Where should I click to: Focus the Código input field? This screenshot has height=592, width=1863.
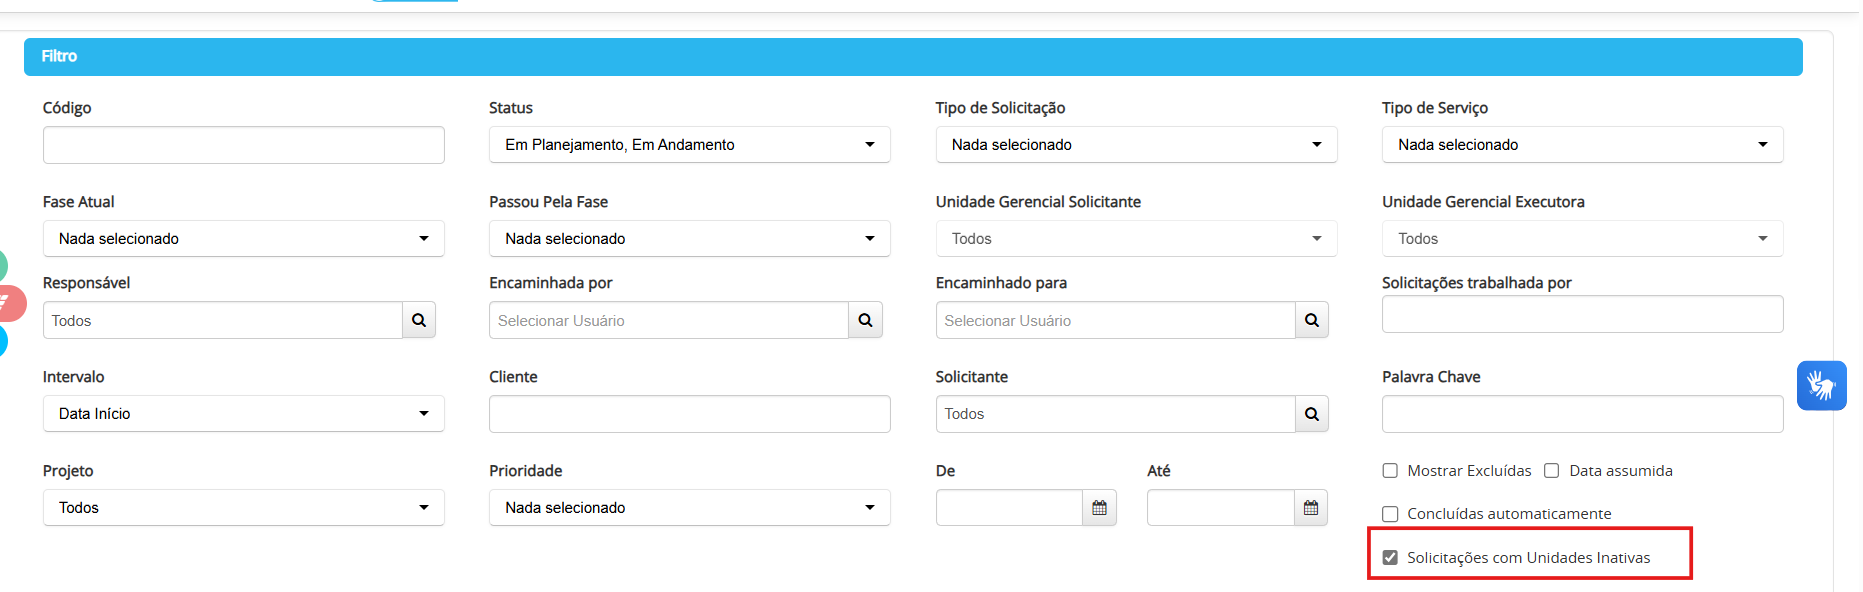(x=244, y=145)
